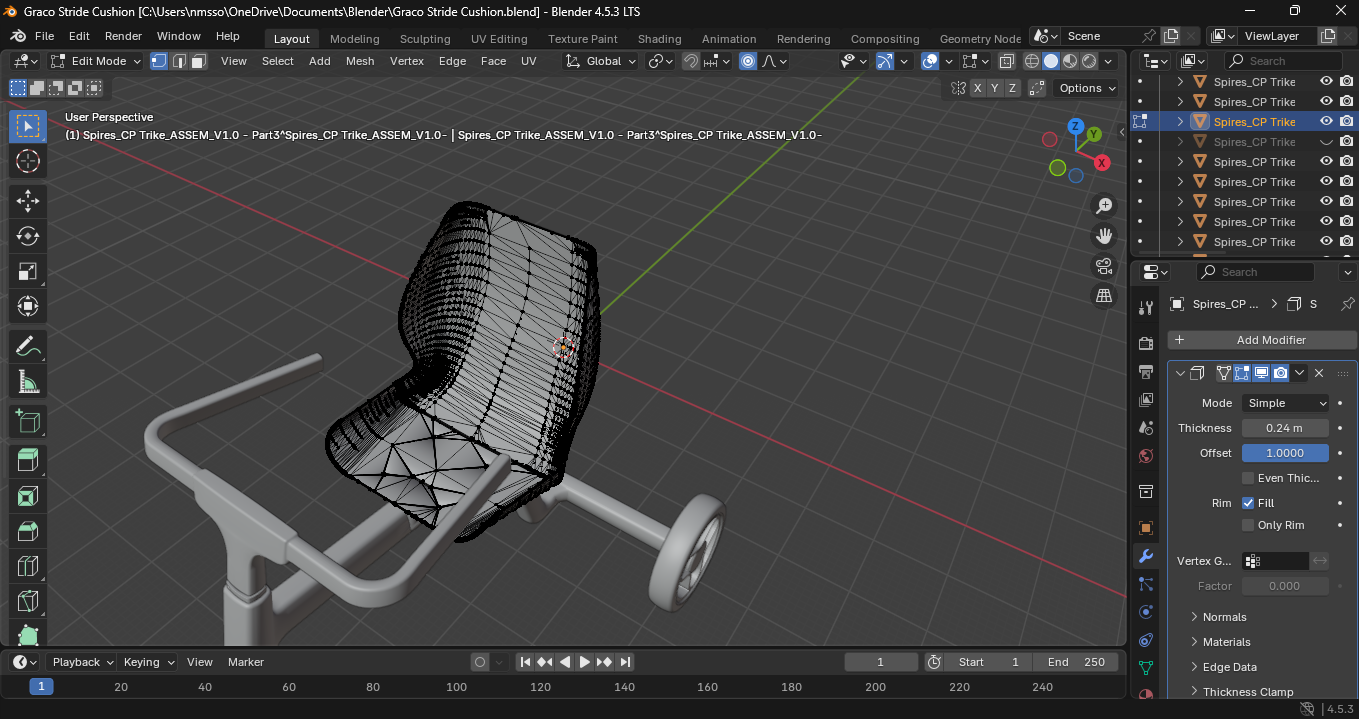Viewport: 1359px width, 719px height.
Task: Switch to the UV Editing workspace tab
Action: tap(498, 39)
